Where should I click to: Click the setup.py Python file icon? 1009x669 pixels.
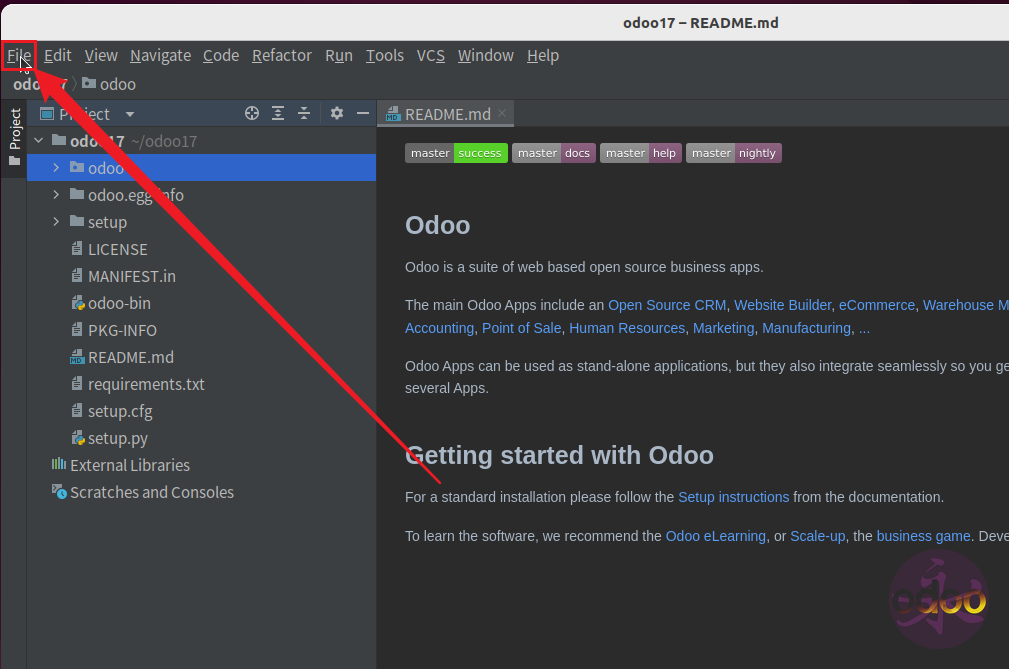tap(77, 437)
